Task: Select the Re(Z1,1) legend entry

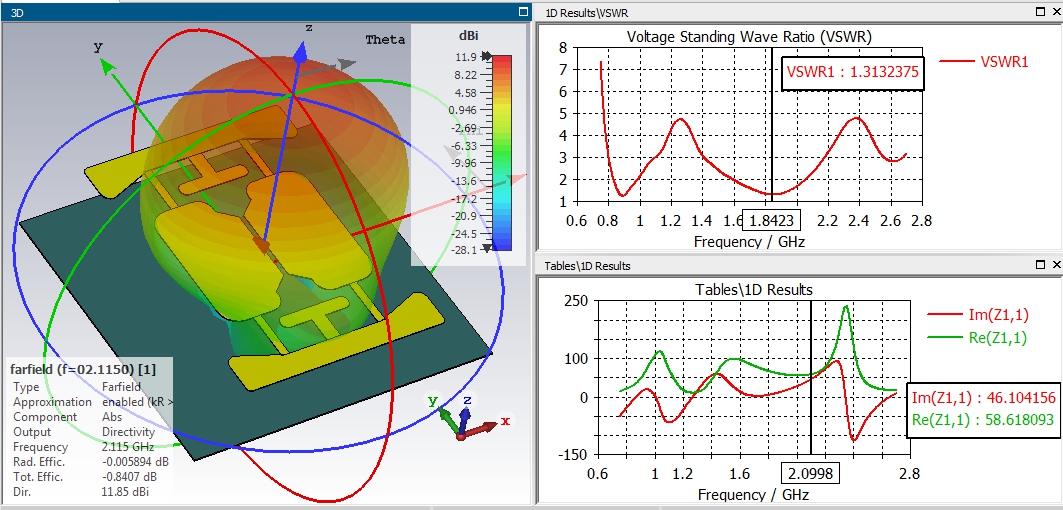Action: click(978, 337)
